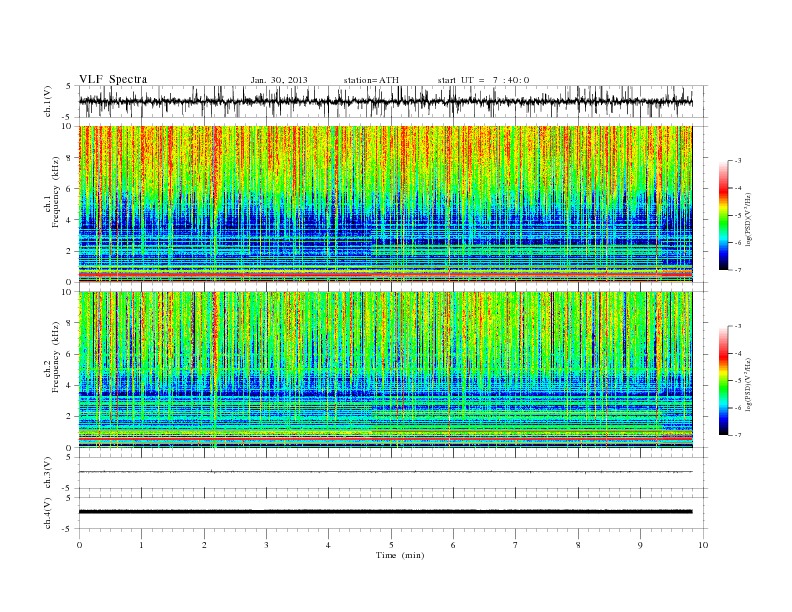Click time axis tick label "9"

pyautogui.click(x=640, y=545)
